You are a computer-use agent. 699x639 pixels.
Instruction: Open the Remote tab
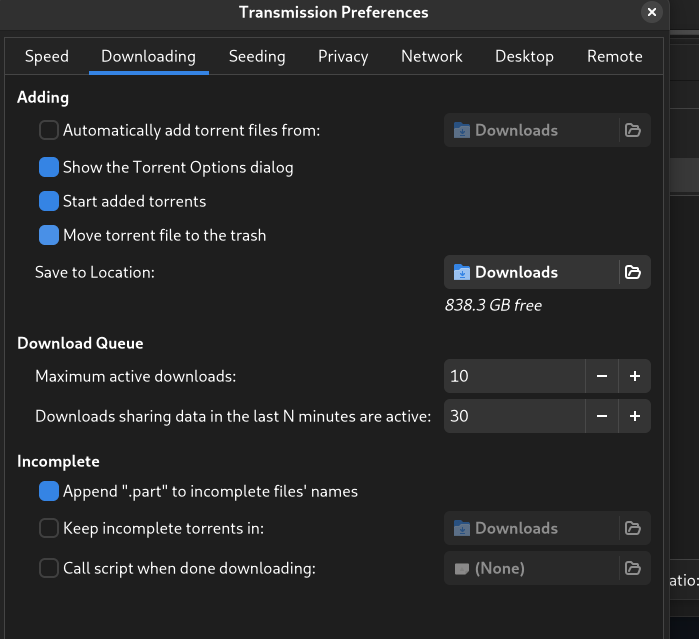click(615, 57)
